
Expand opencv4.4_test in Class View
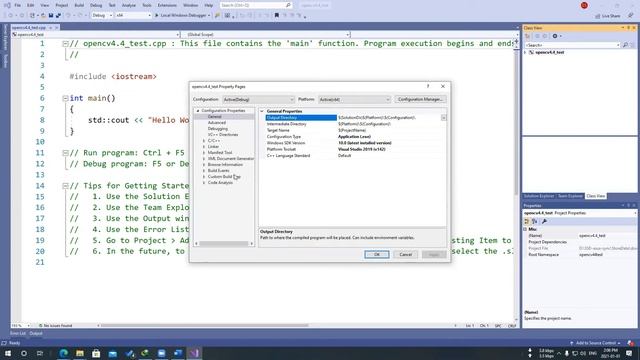tap(526, 52)
